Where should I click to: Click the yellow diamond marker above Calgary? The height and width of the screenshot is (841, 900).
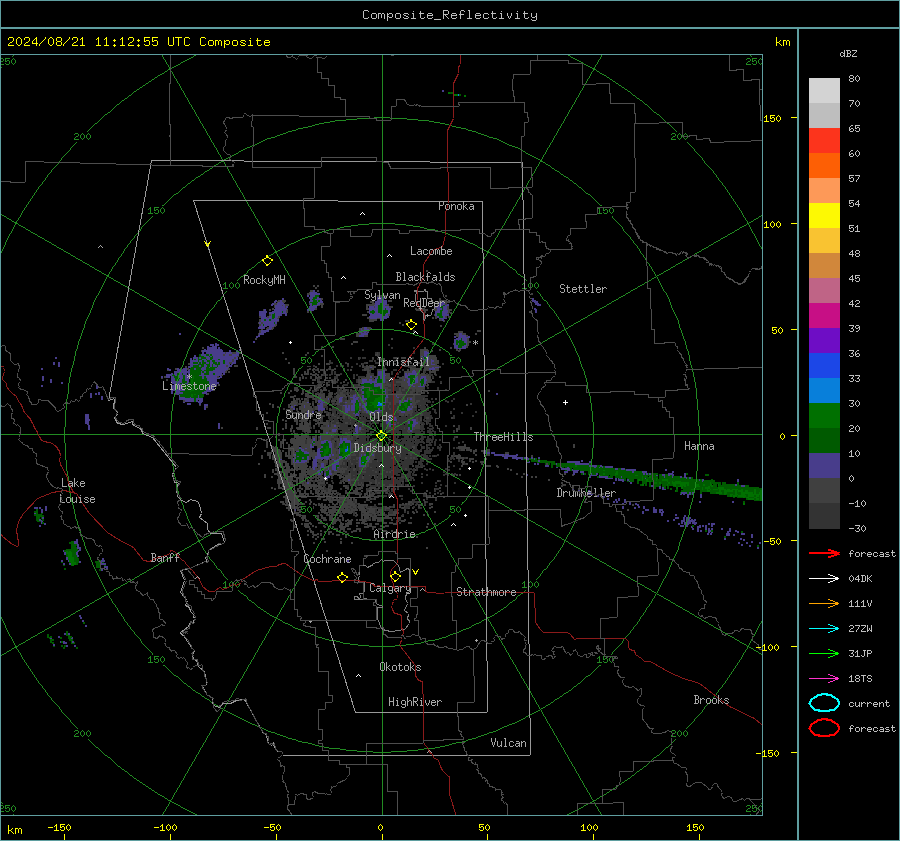(395, 576)
